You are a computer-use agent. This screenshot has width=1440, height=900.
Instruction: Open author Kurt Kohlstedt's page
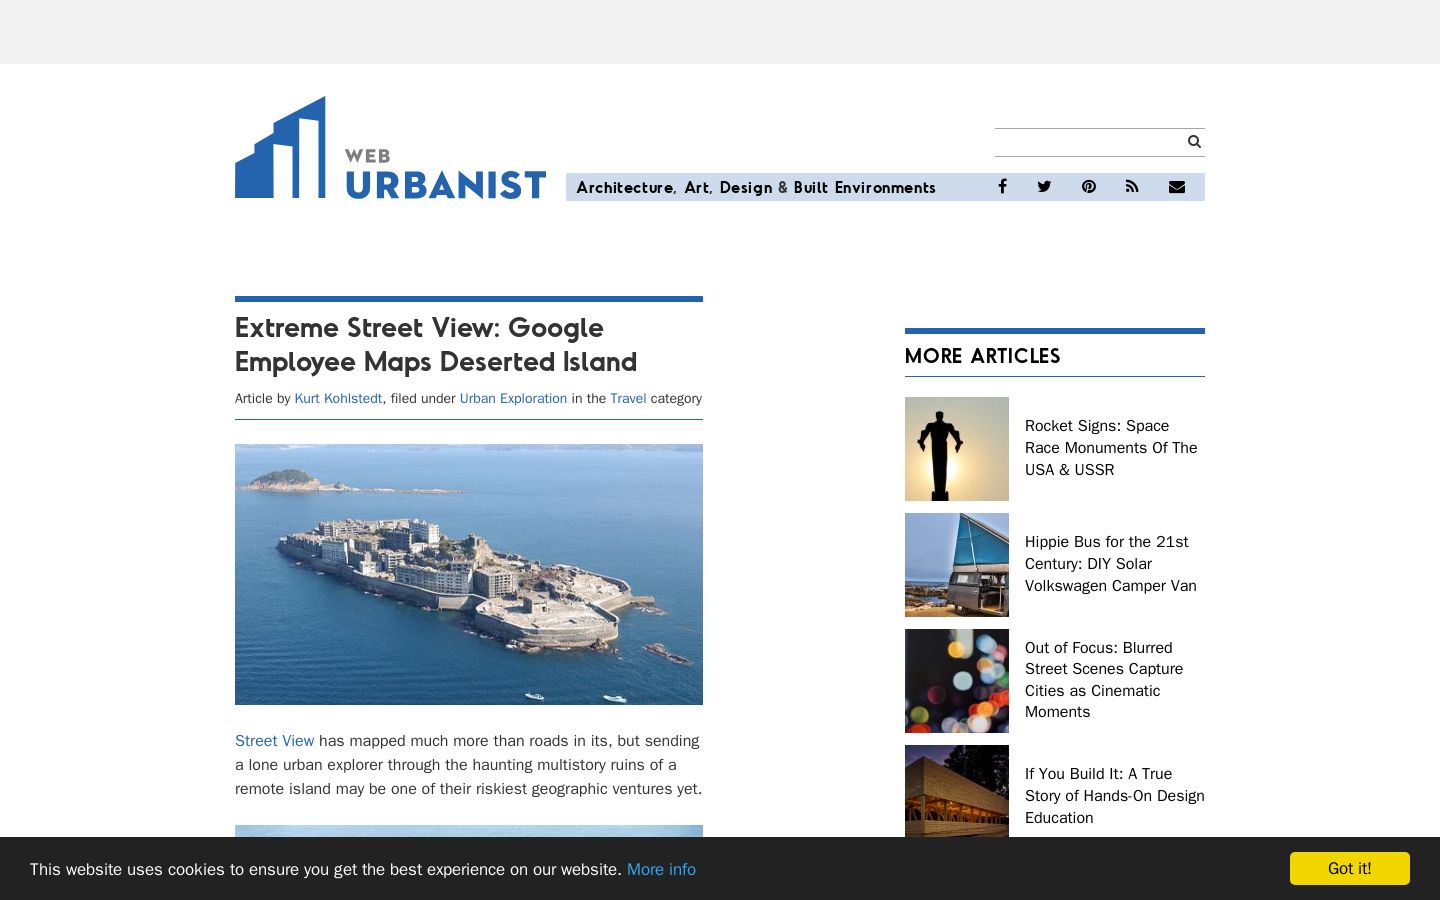tap(338, 398)
